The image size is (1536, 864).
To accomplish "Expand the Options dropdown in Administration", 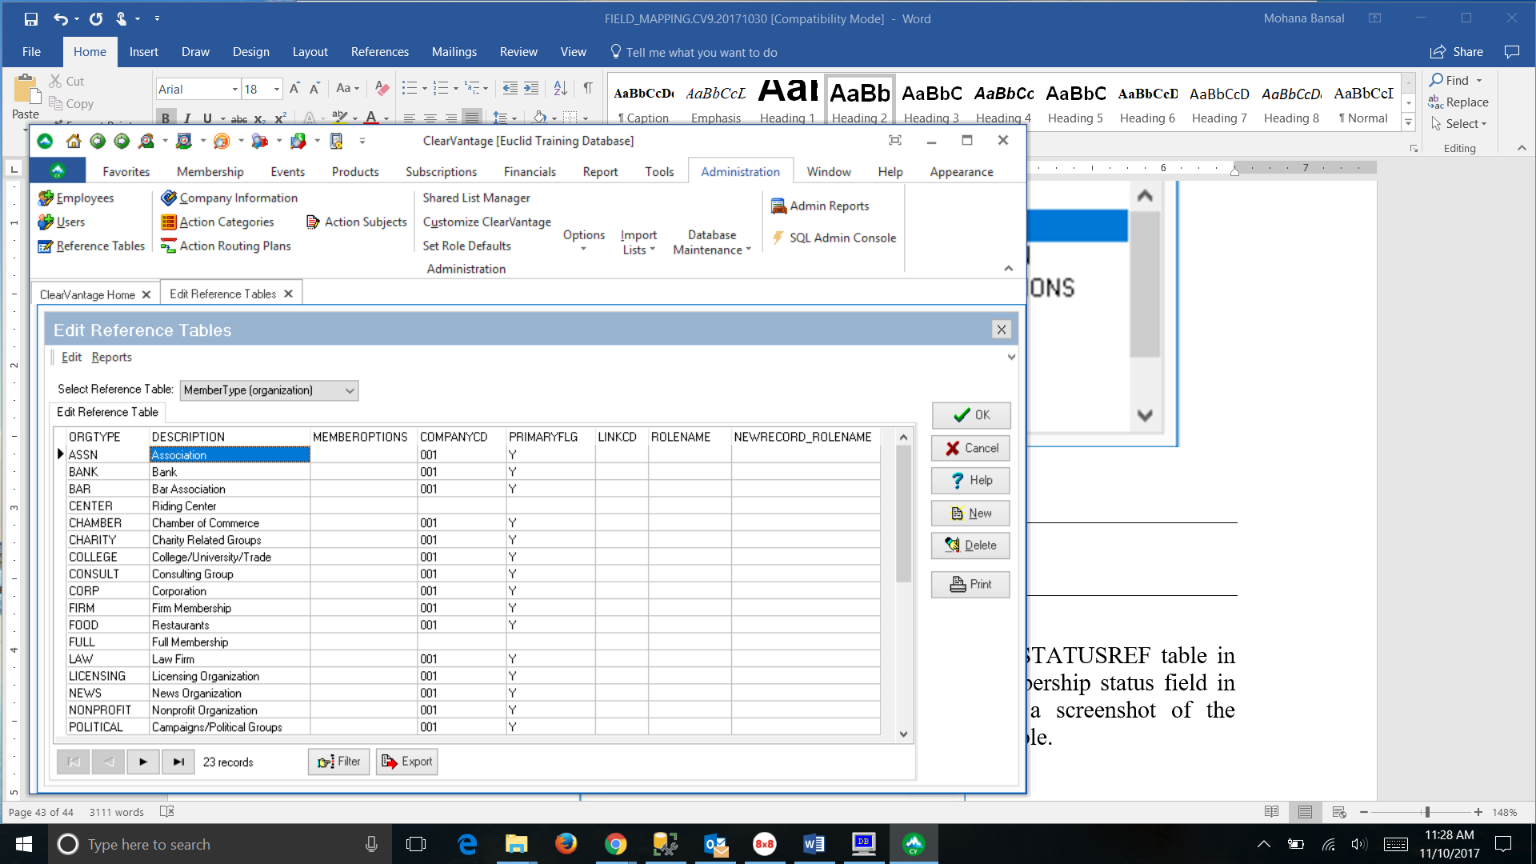I will tap(584, 241).
